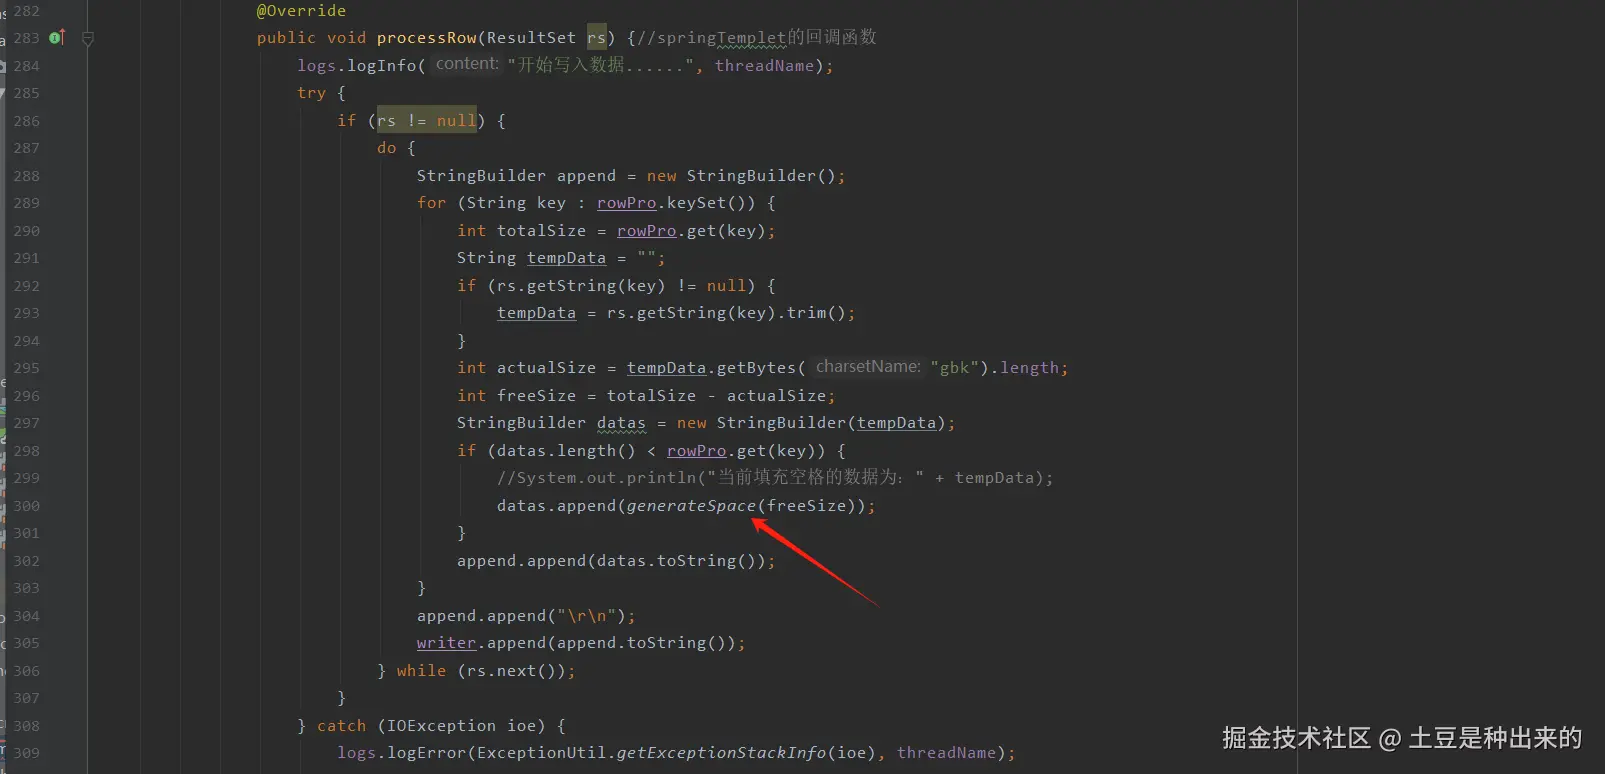Click the while keyword on line 306
1605x774 pixels.
point(421,671)
